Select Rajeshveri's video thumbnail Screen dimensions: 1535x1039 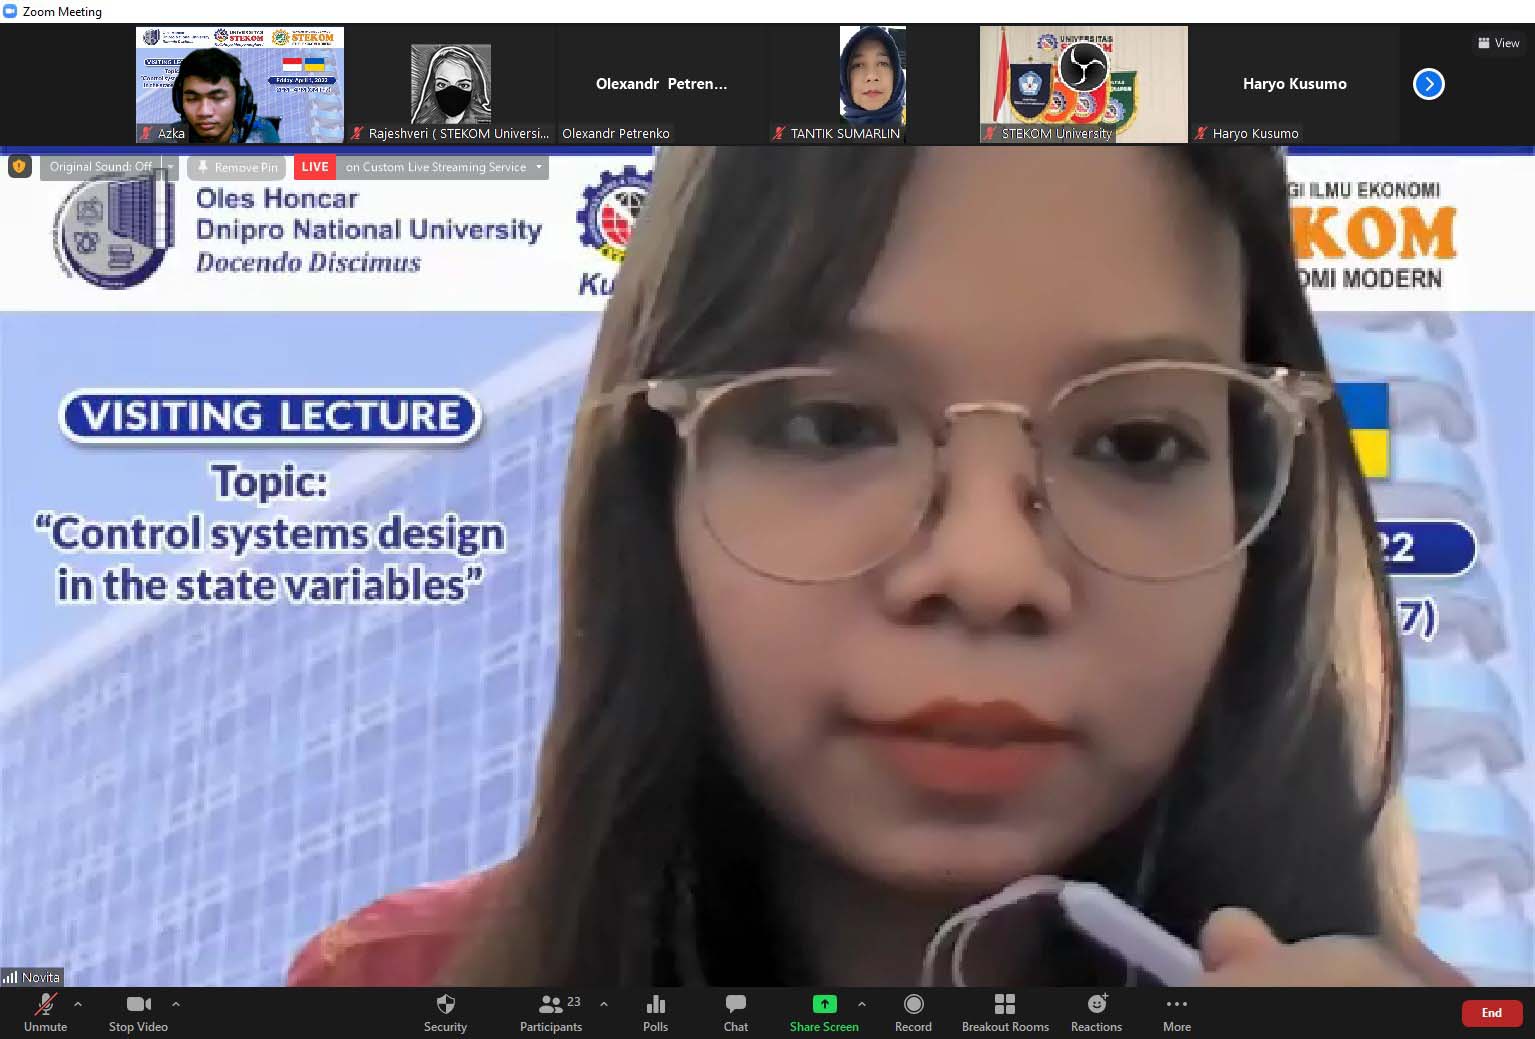click(x=451, y=85)
